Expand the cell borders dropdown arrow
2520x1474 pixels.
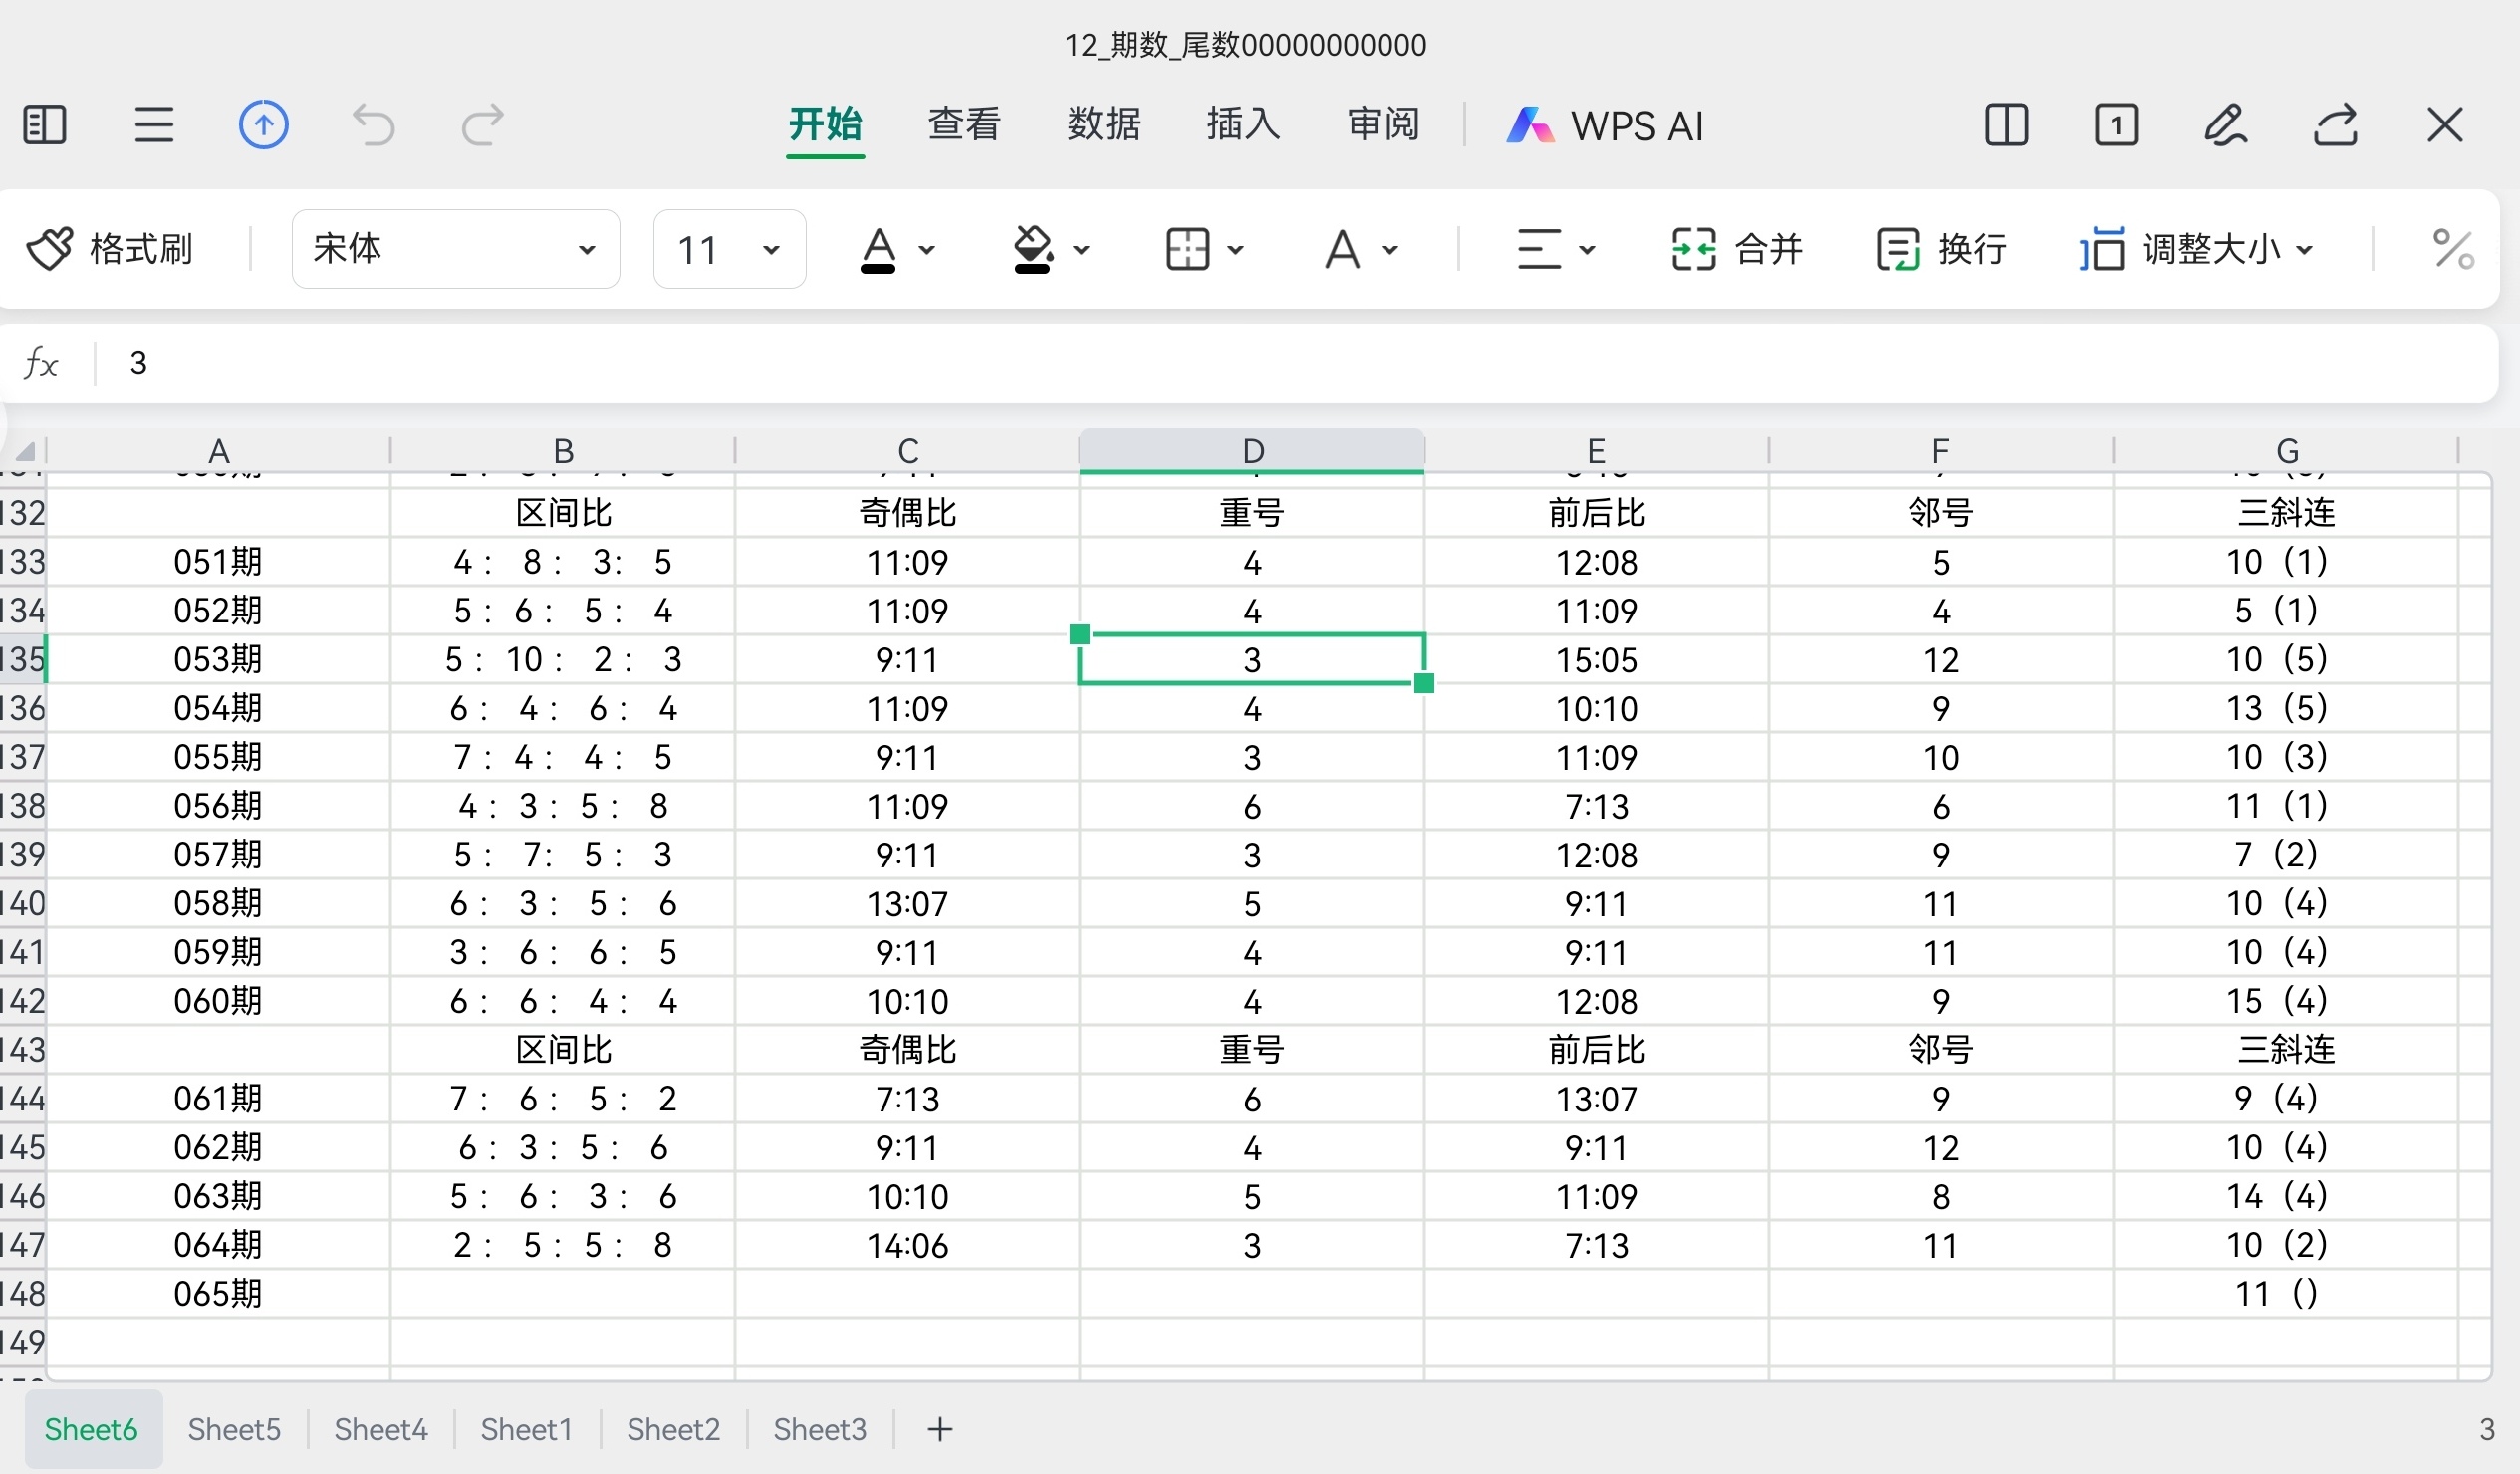pyautogui.click(x=1236, y=249)
